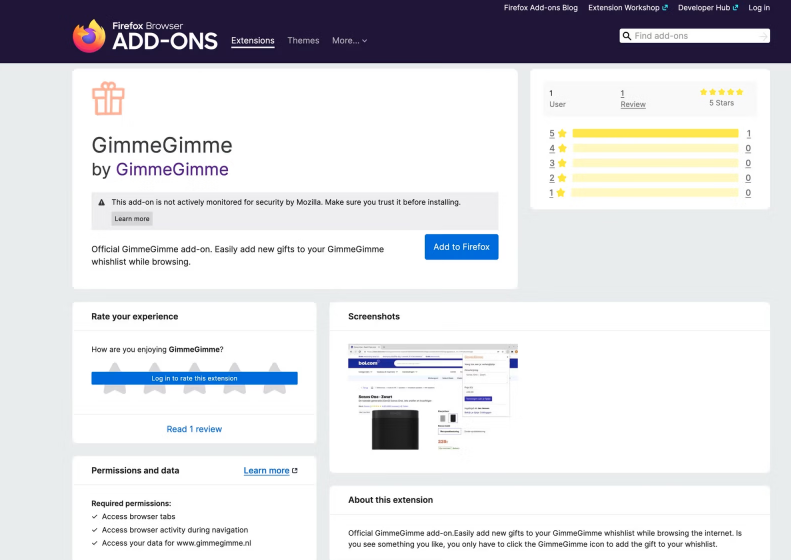Open the extension screenshot thumbnail
The width and height of the screenshot is (791, 560).
[x=432, y=398]
